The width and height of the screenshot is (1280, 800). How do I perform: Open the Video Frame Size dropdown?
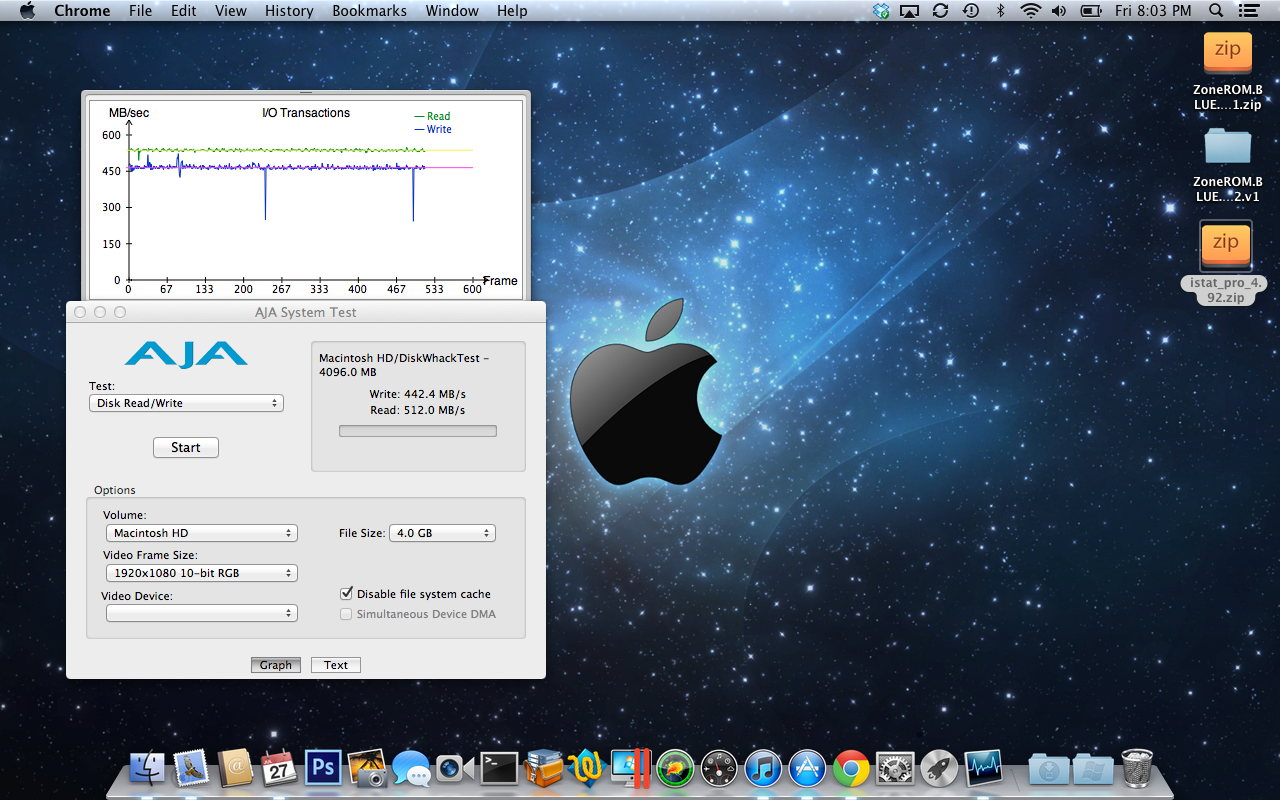tap(202, 573)
